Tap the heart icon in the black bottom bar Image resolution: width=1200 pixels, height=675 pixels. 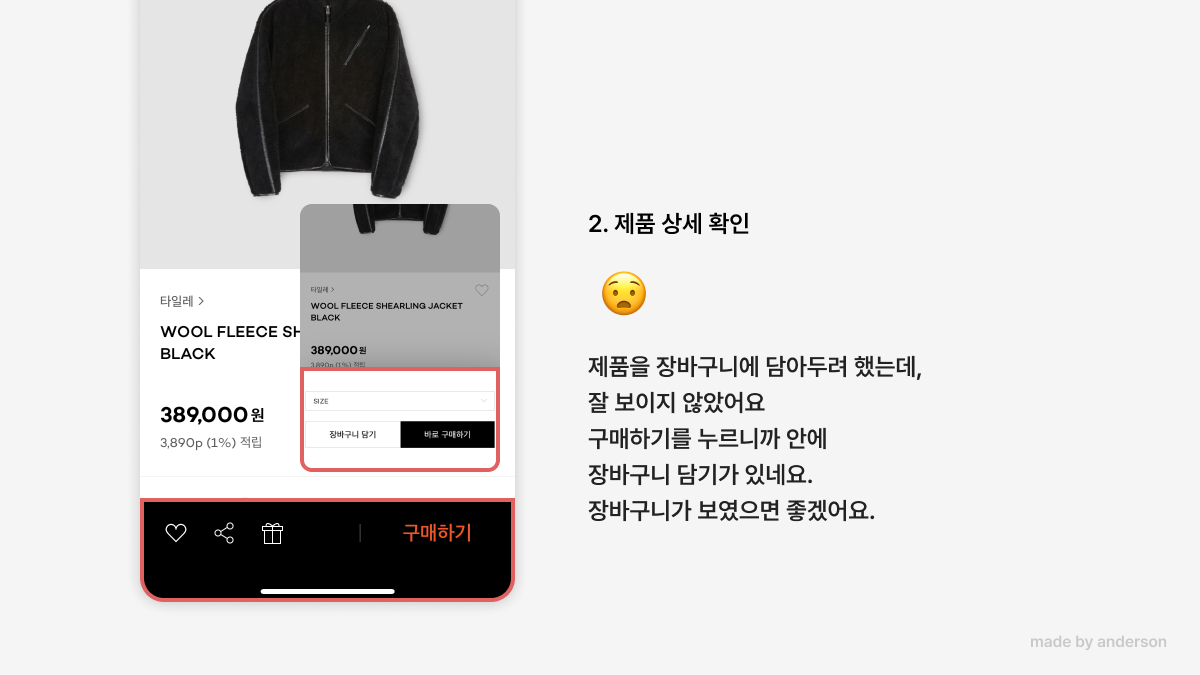pos(176,534)
